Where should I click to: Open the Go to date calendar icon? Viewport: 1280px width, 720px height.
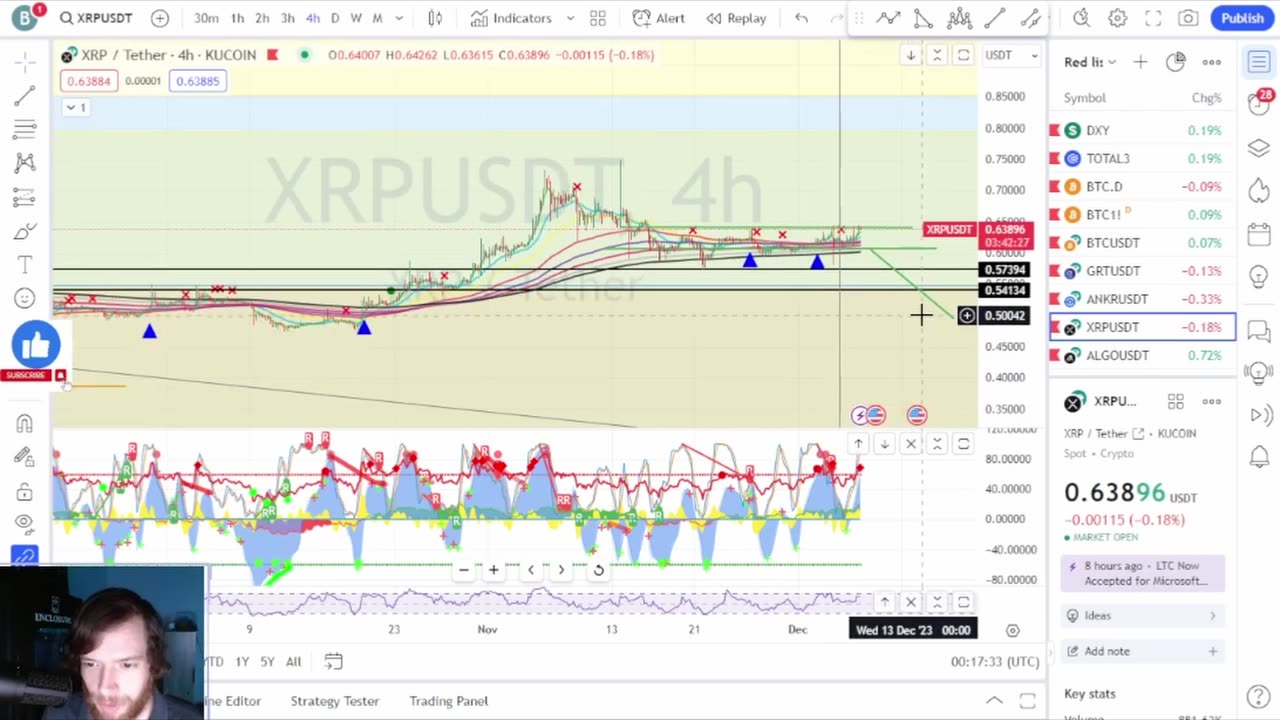point(333,661)
